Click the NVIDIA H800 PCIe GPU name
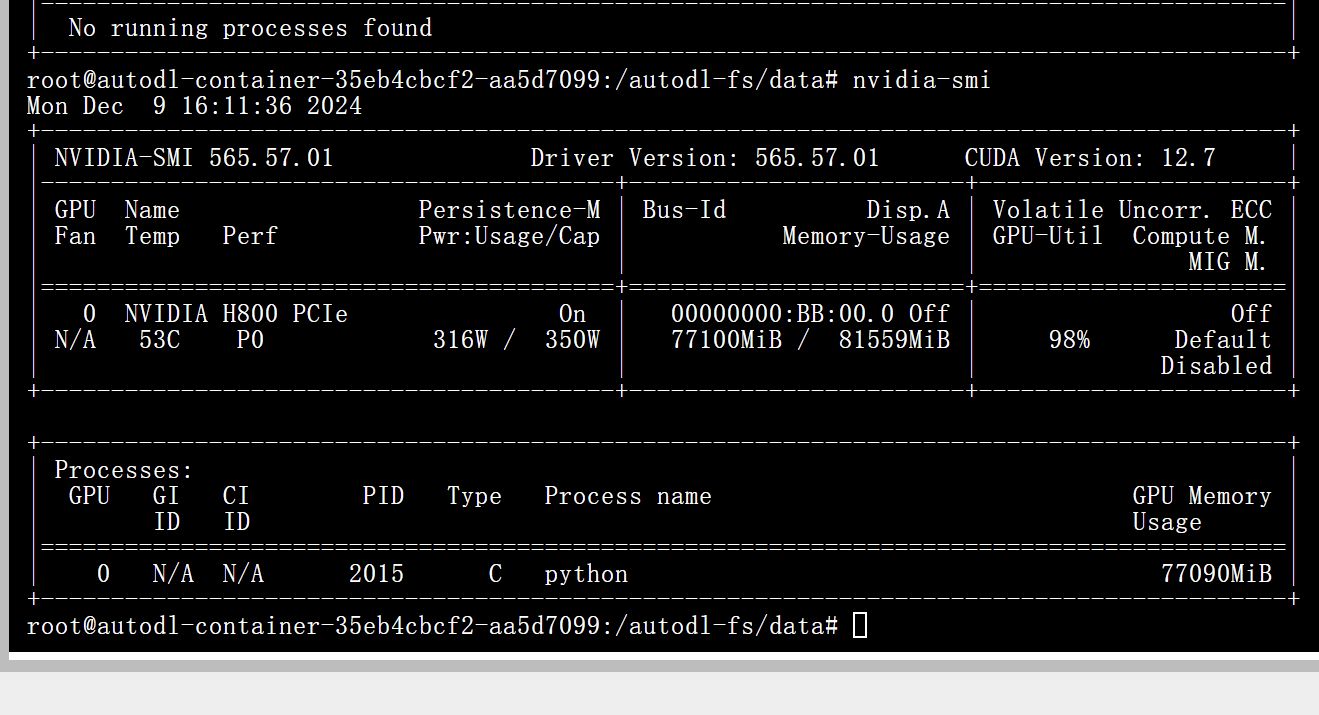This screenshot has height=715, width=1319. coord(236,314)
